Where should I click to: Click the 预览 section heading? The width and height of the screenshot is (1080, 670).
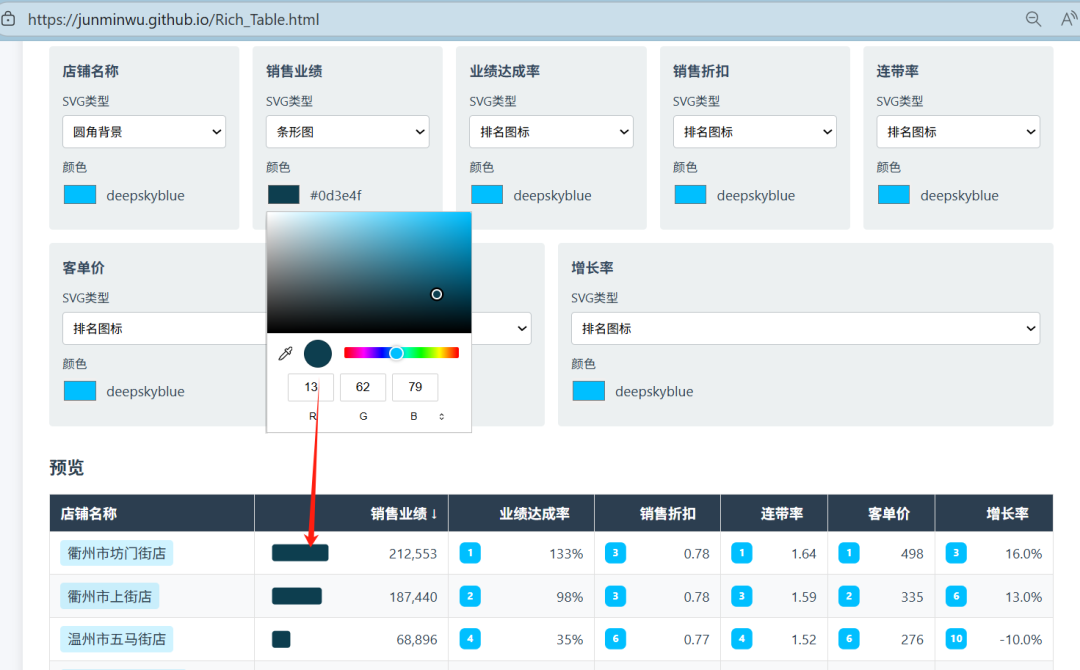pyautogui.click(x=67, y=468)
